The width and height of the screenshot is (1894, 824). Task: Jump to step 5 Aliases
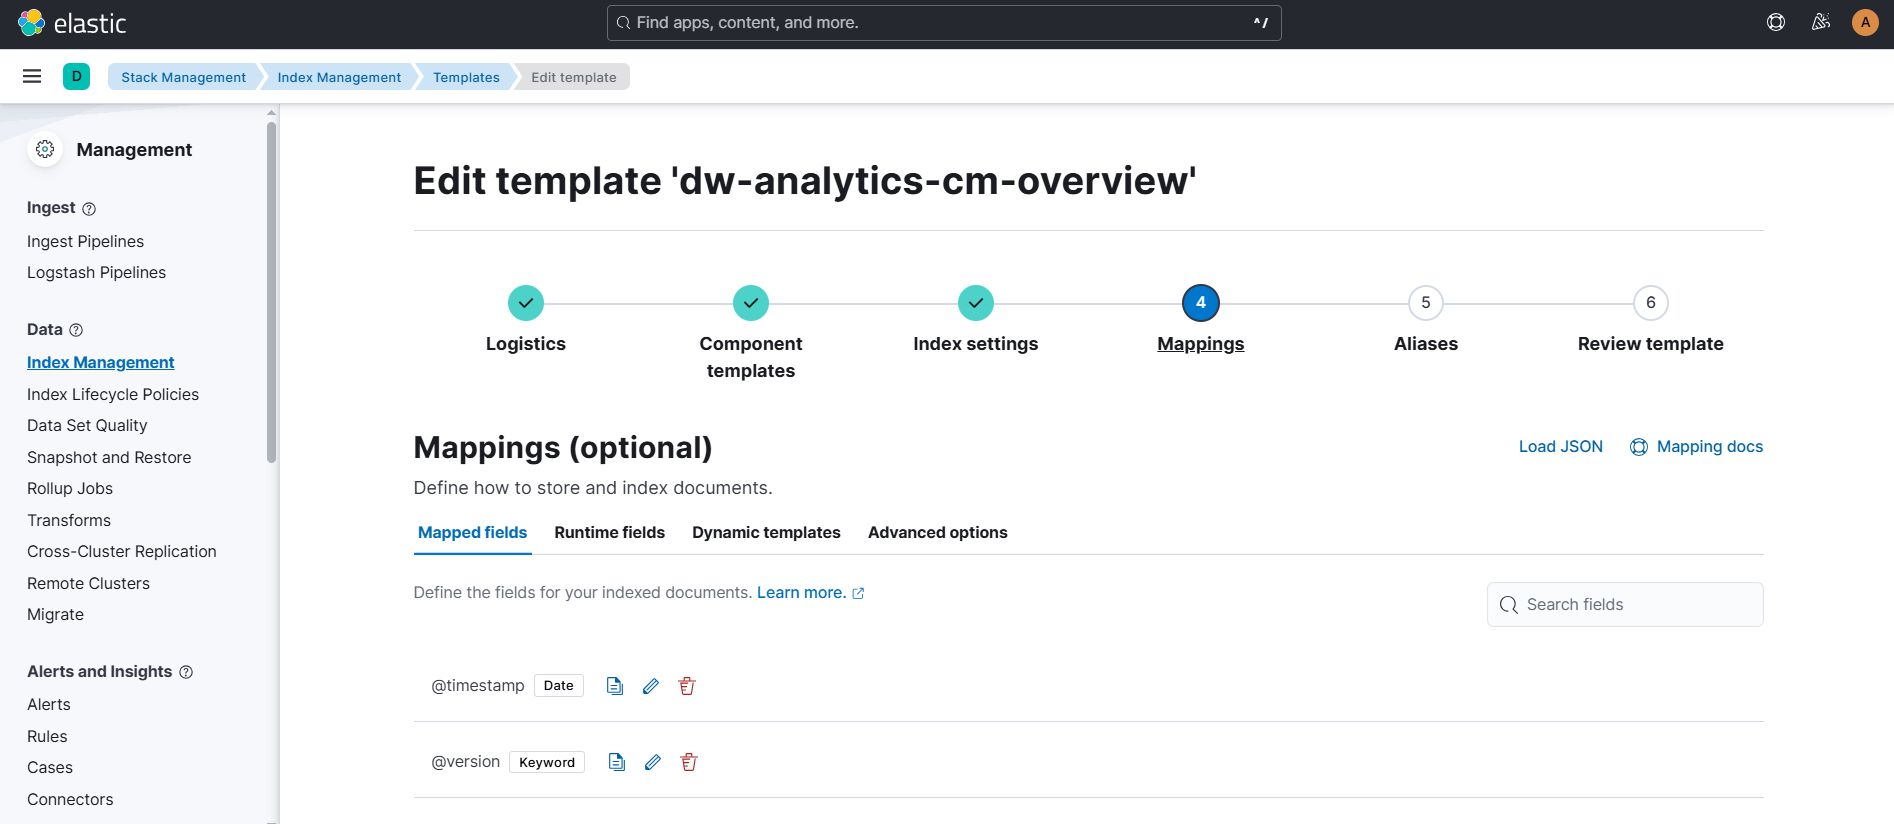point(1426,320)
